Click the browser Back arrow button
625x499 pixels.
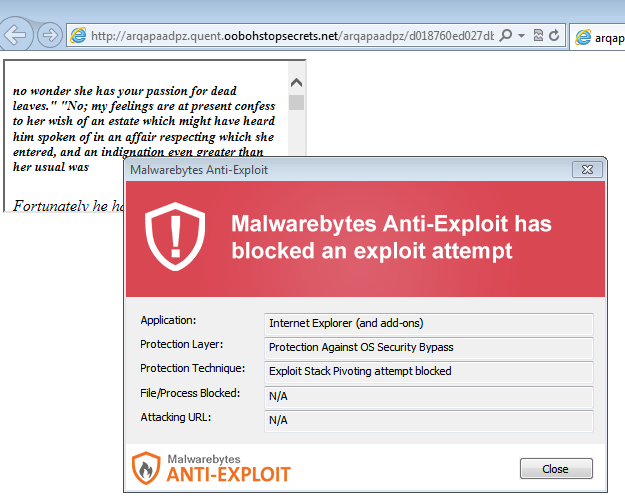(x=16, y=35)
